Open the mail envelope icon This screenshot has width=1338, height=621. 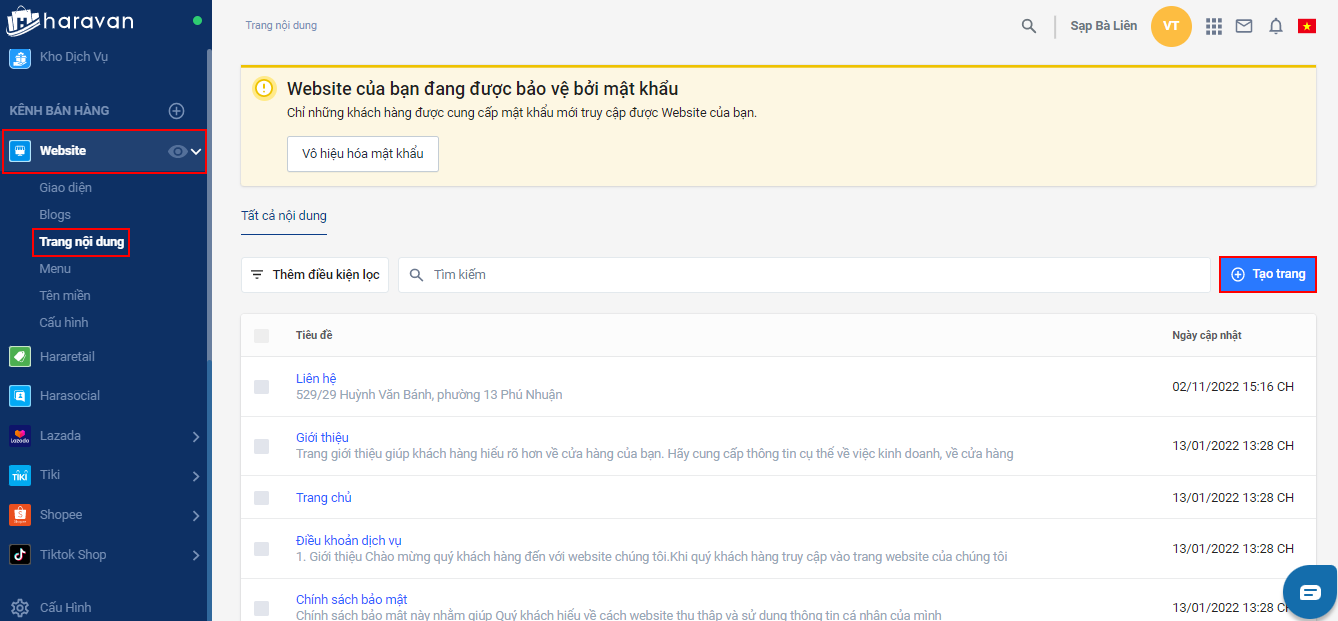1244,26
